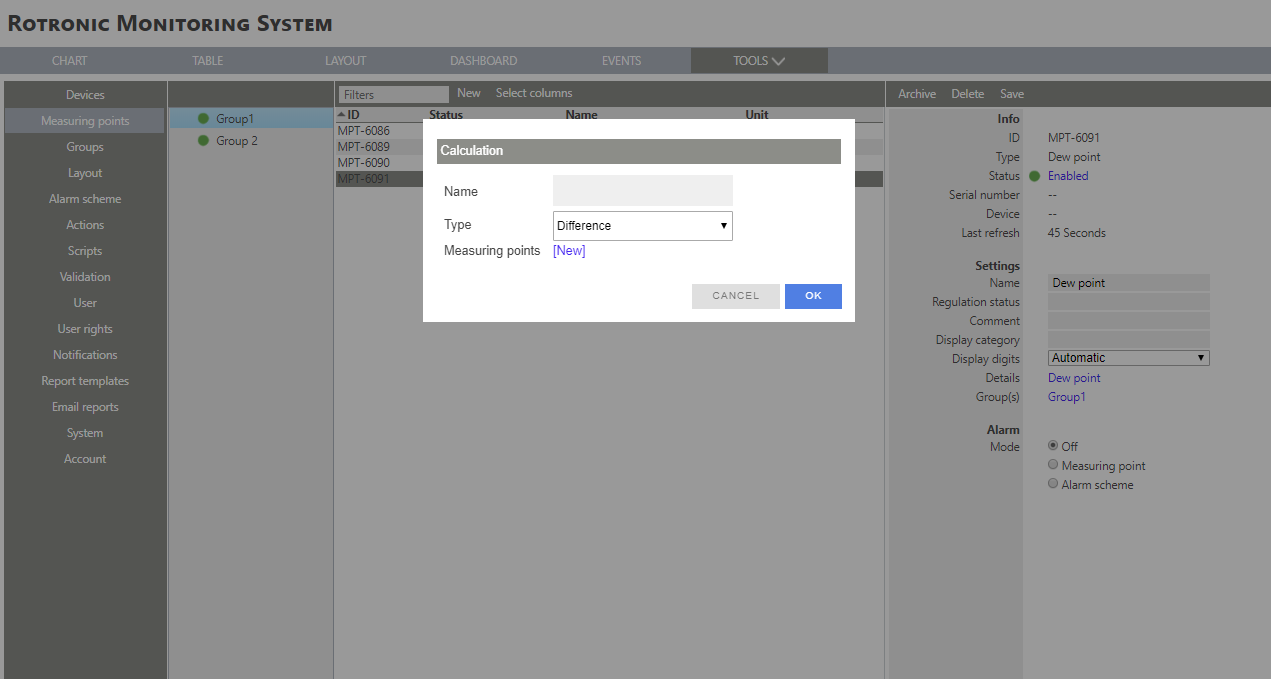The height and width of the screenshot is (679, 1271).
Task: Click Delete in the details toolbar
Action: pyautogui.click(x=967, y=94)
